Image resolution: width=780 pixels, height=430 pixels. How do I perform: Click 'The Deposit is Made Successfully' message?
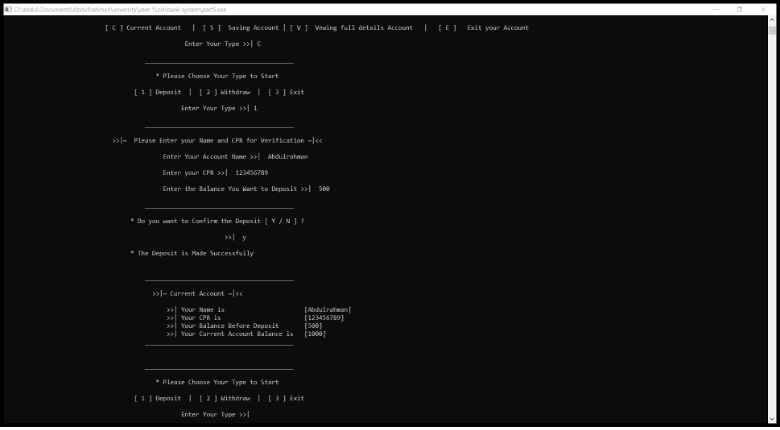tap(192, 253)
